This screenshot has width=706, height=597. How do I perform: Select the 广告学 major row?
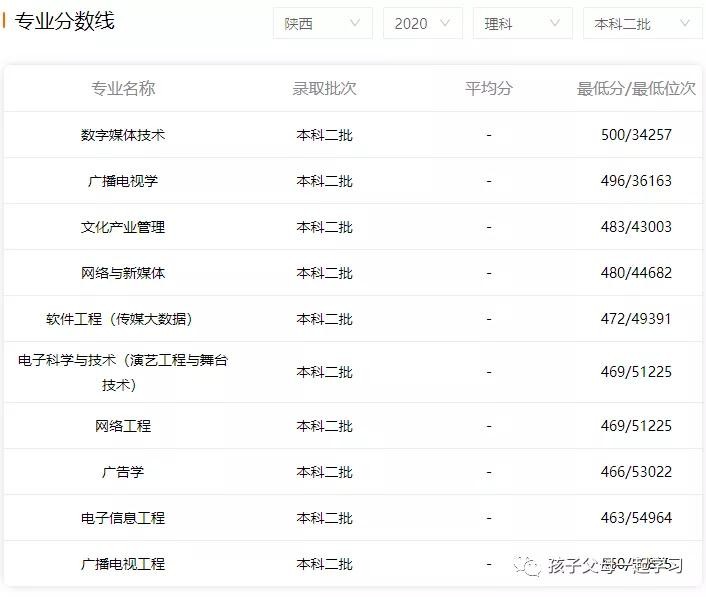123,472
